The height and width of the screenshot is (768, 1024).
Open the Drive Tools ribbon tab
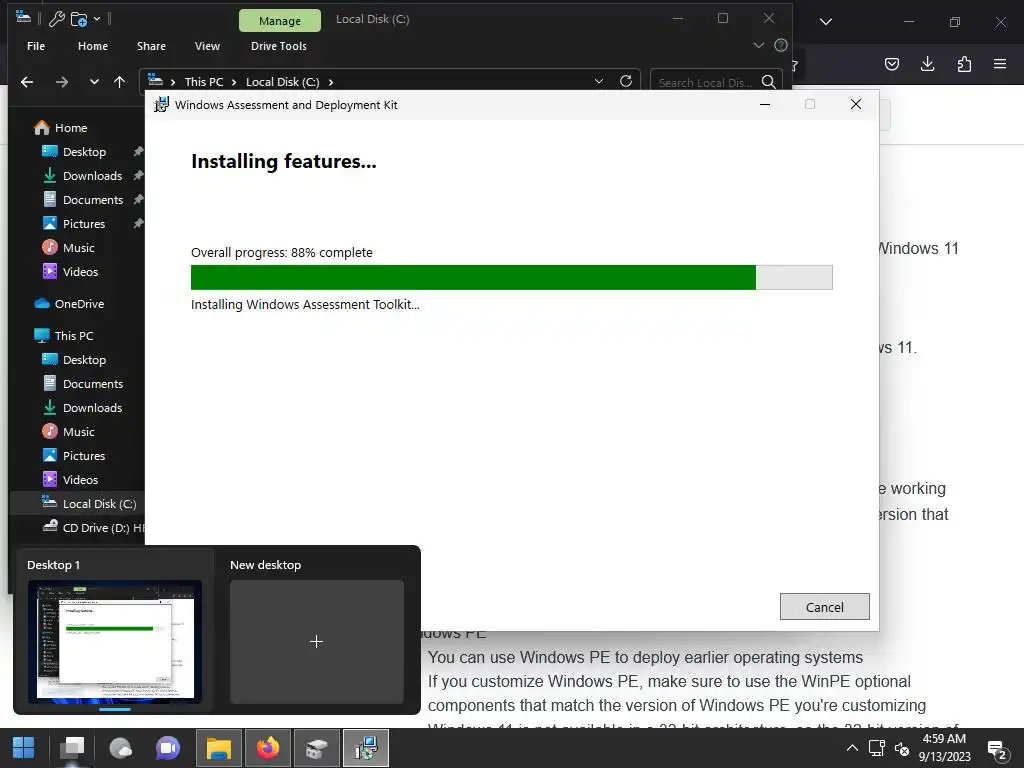tap(278, 46)
